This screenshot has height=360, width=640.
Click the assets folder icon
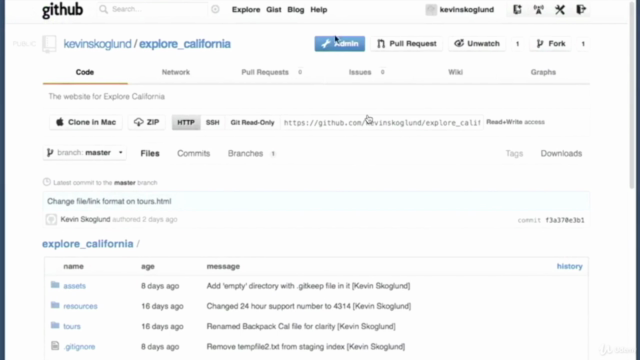click(55, 284)
